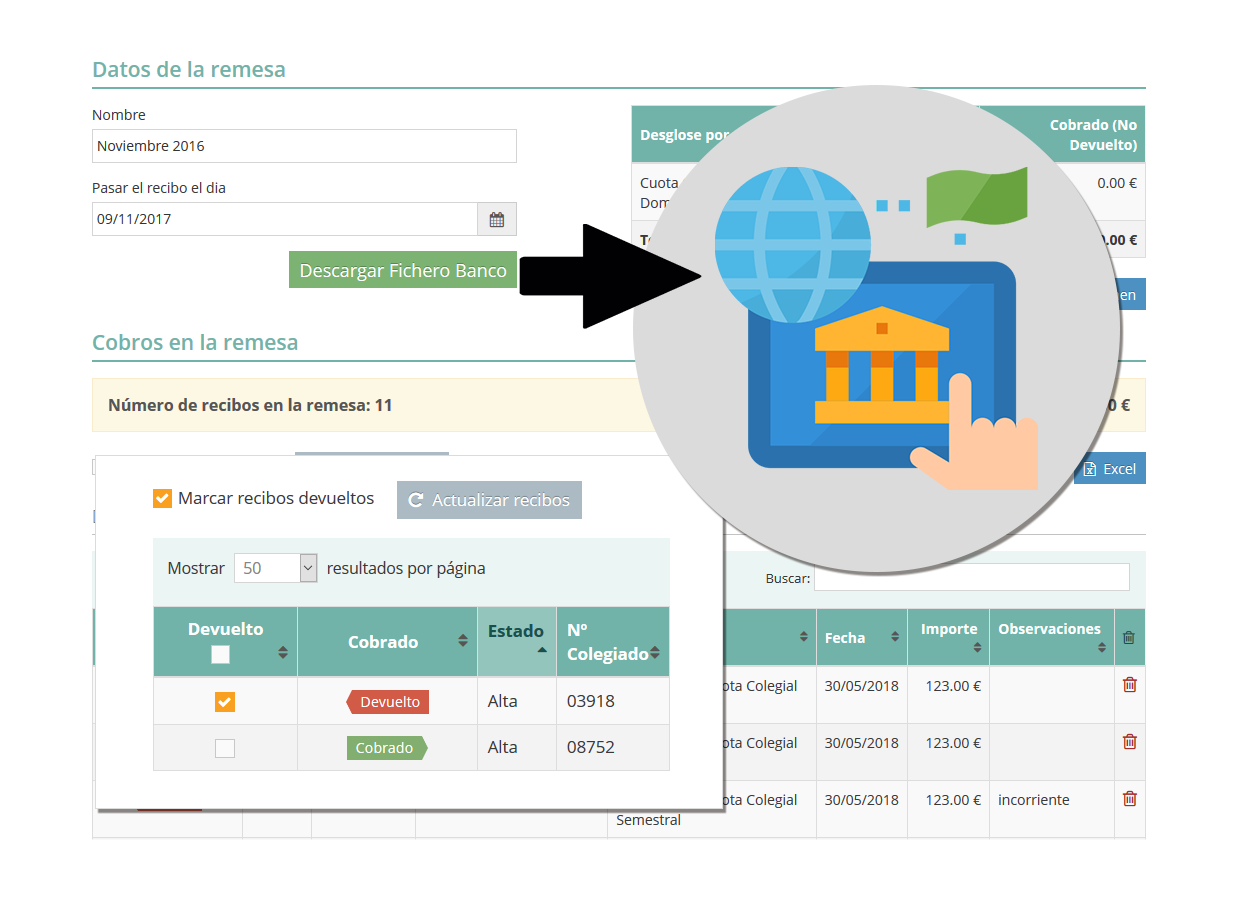The image size is (1248, 899).
Task: Download the bank file with Descargar Fichero Banco
Action: pyautogui.click(x=403, y=270)
